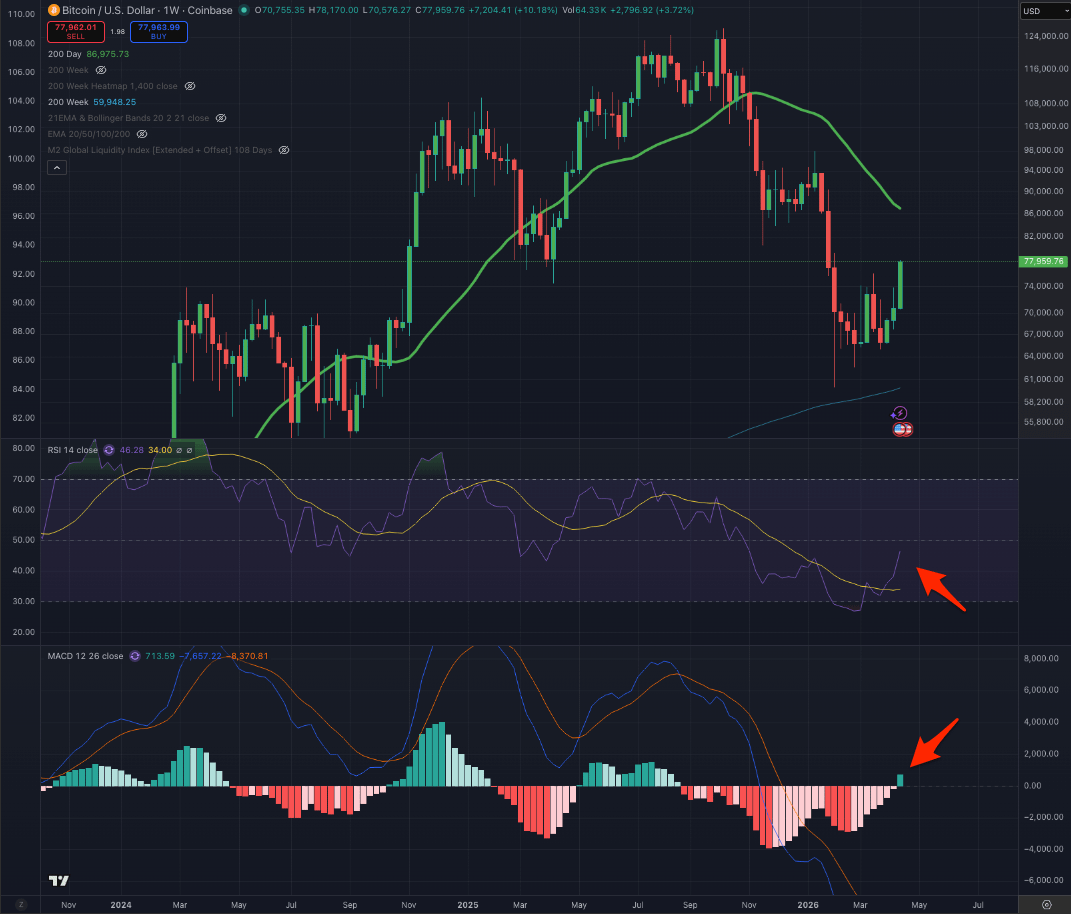Click the open value O70,755.35
1071x914 pixels.
[x=280, y=10]
